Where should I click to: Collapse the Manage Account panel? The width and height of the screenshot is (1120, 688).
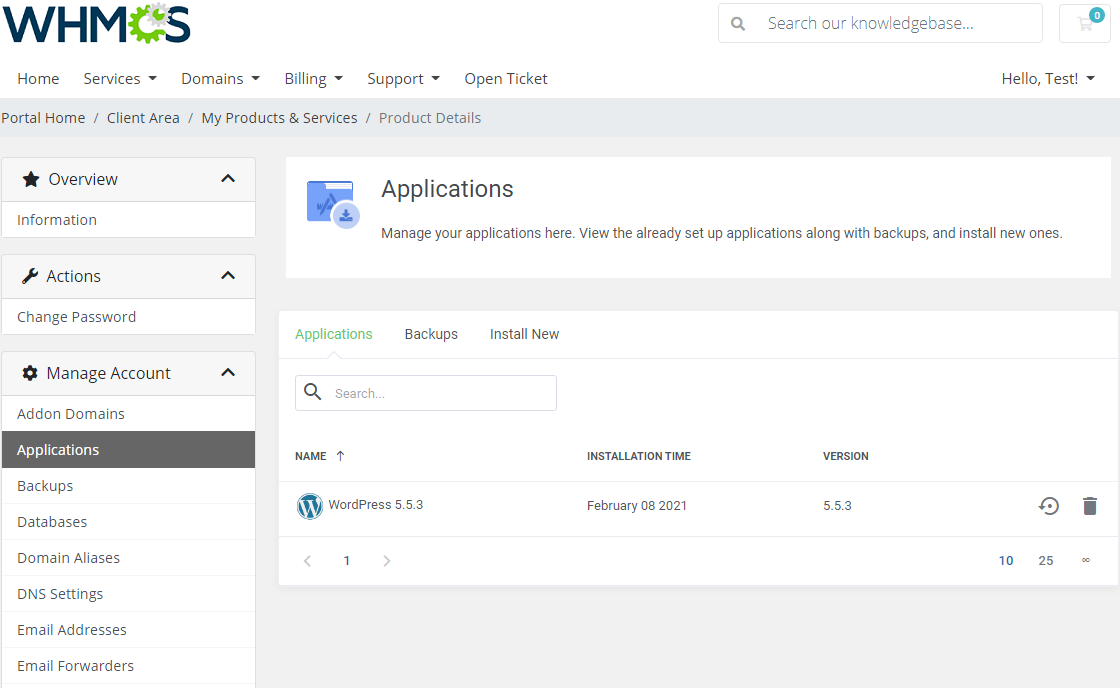coord(228,372)
